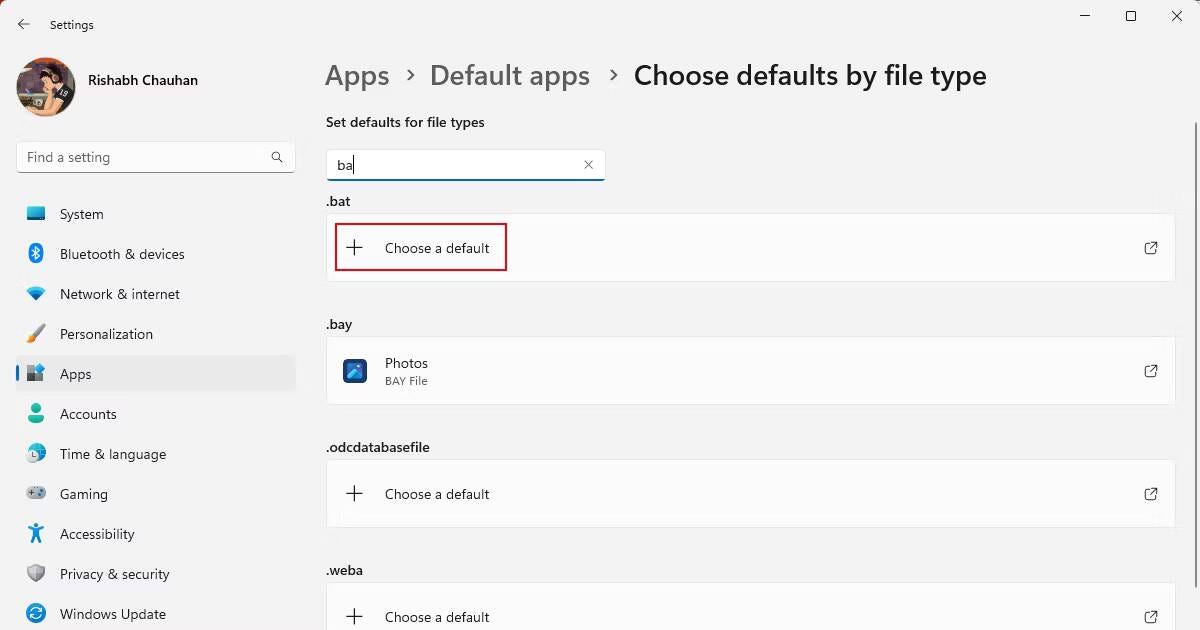Click the Photos app icon for .bay
The height and width of the screenshot is (630, 1200).
tap(355, 370)
